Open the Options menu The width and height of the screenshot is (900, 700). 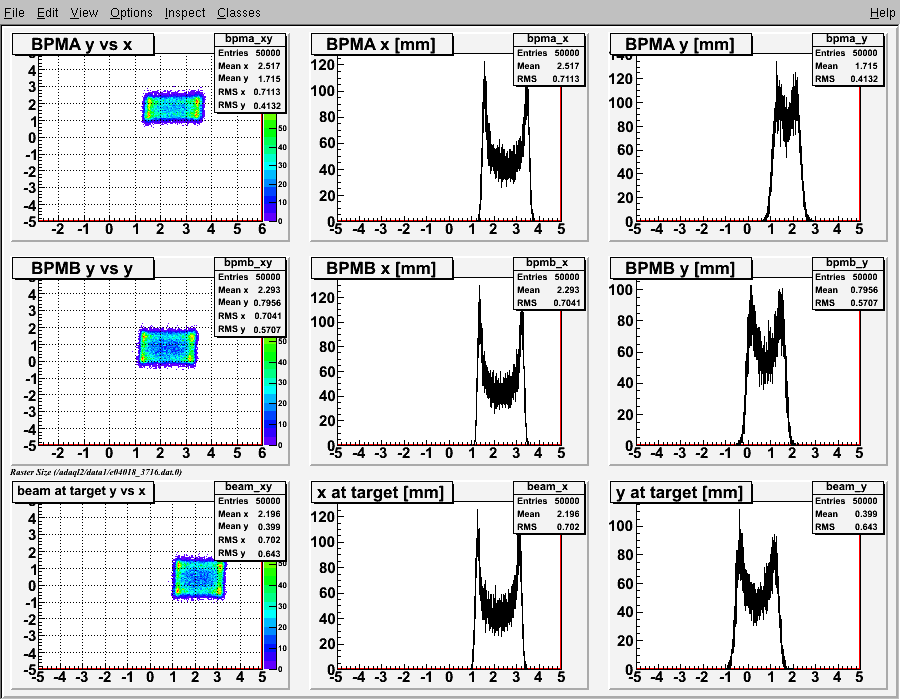tap(131, 13)
